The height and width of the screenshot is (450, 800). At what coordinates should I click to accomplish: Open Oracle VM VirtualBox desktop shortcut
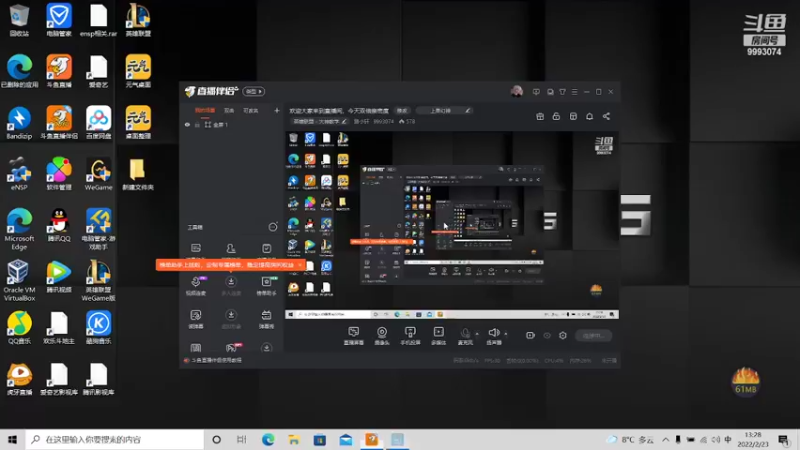(19, 281)
